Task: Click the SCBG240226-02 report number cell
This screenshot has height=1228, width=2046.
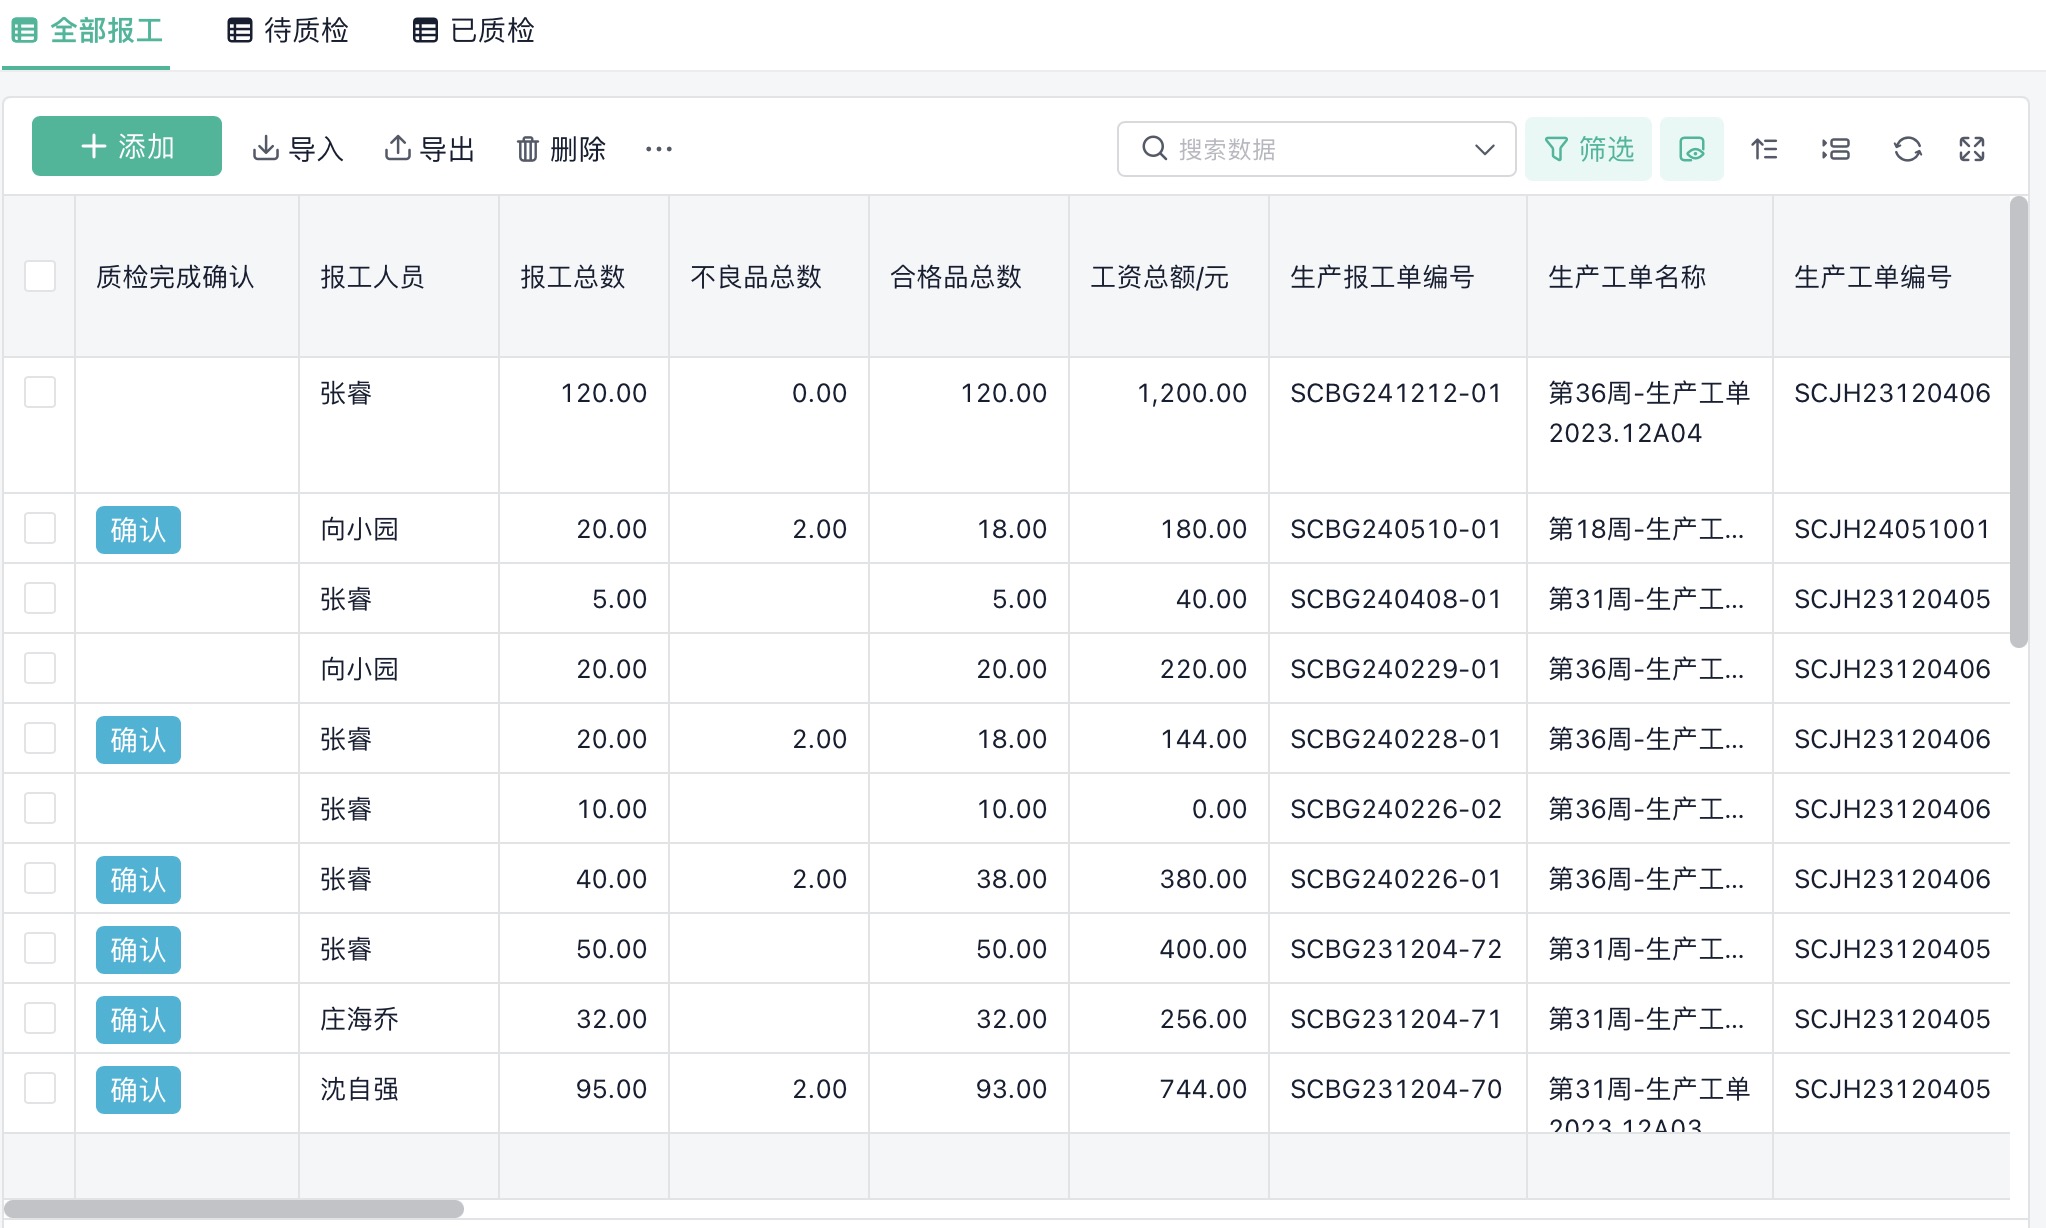Action: (x=1396, y=809)
